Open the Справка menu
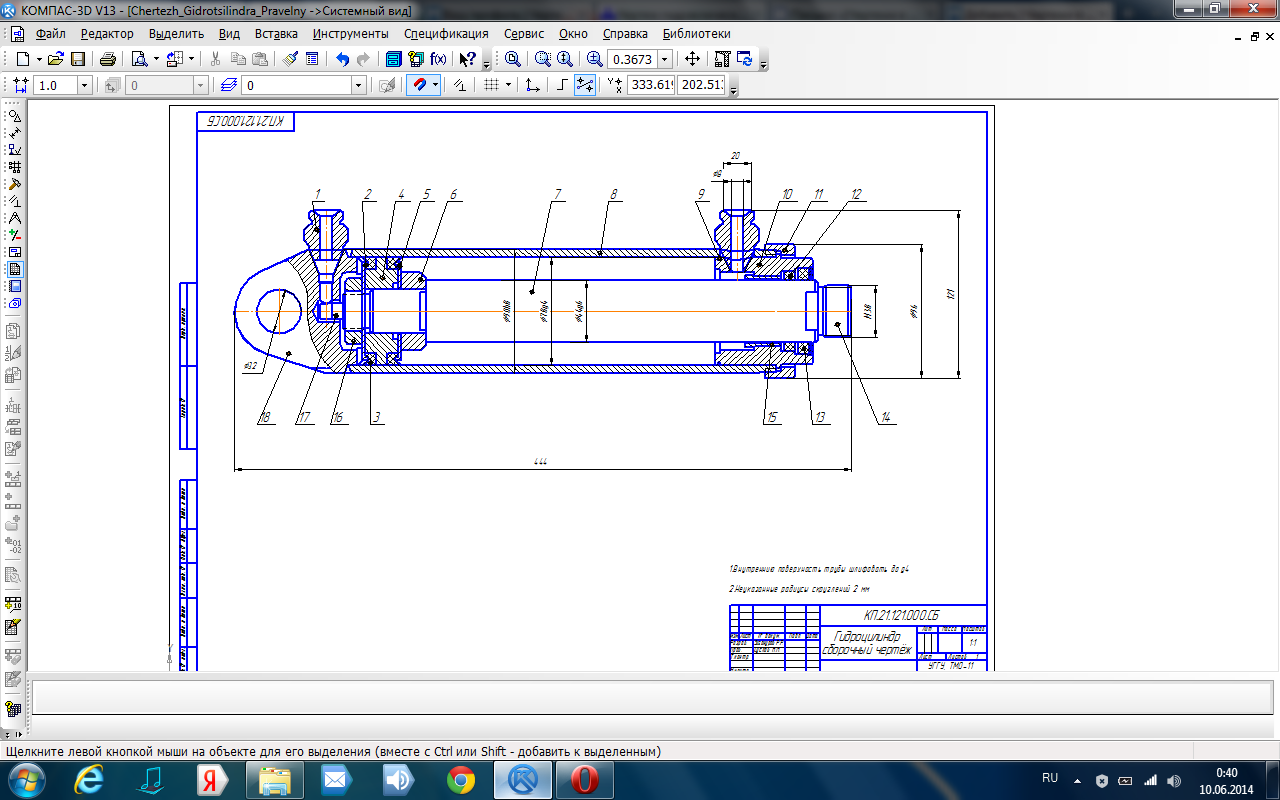The height and width of the screenshot is (800, 1280). coord(625,33)
